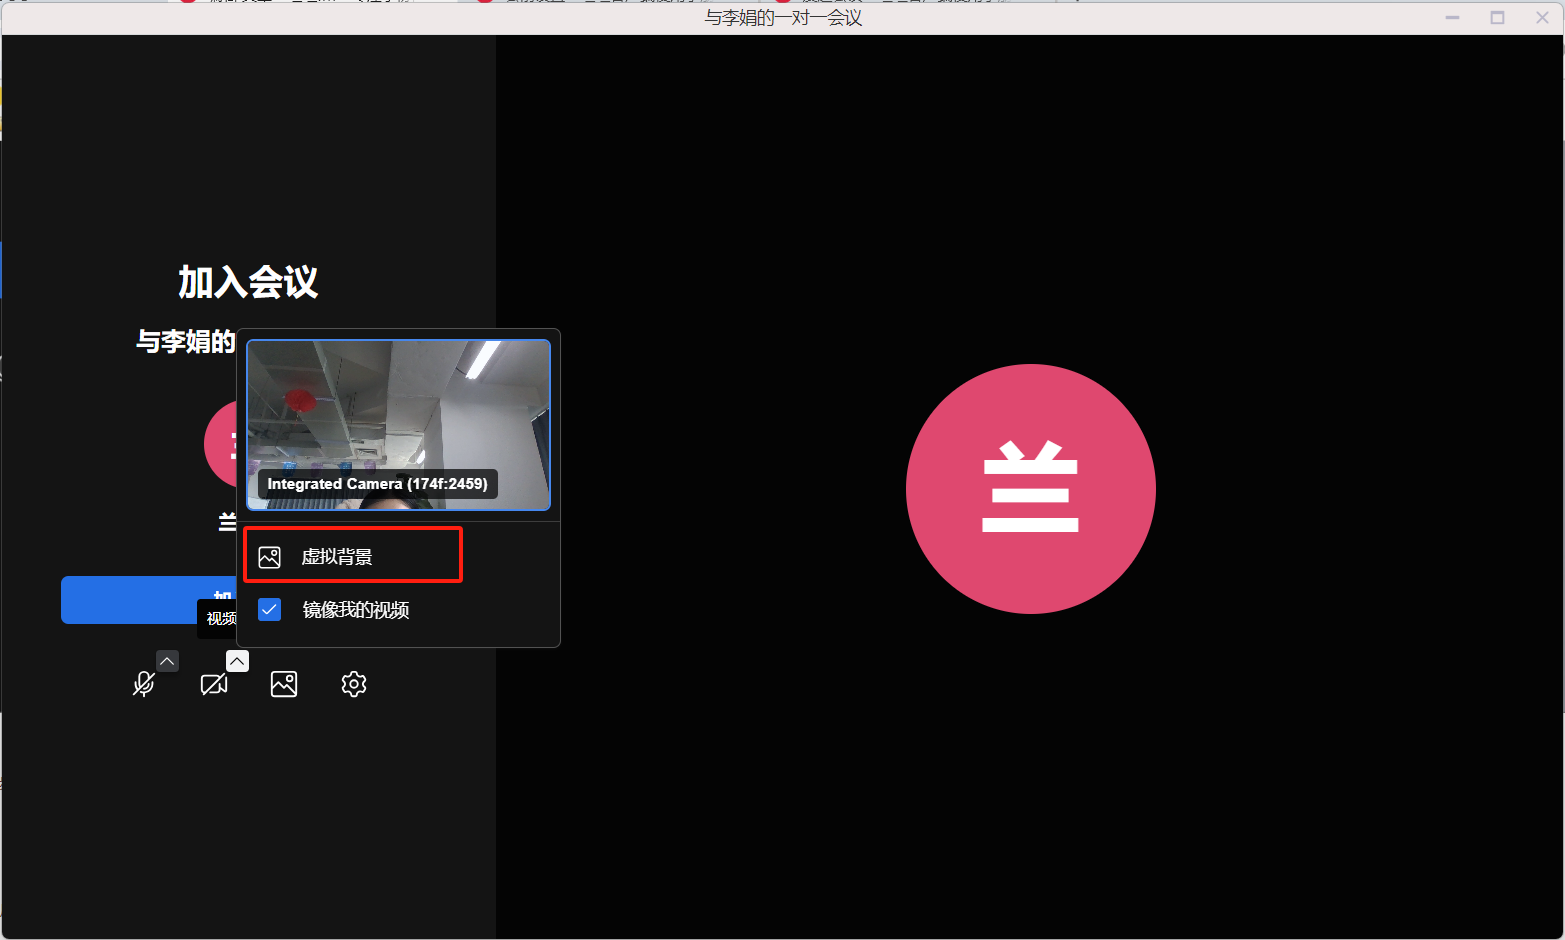
Task: Click the large 兰 avatar circle
Action: tap(1030, 489)
